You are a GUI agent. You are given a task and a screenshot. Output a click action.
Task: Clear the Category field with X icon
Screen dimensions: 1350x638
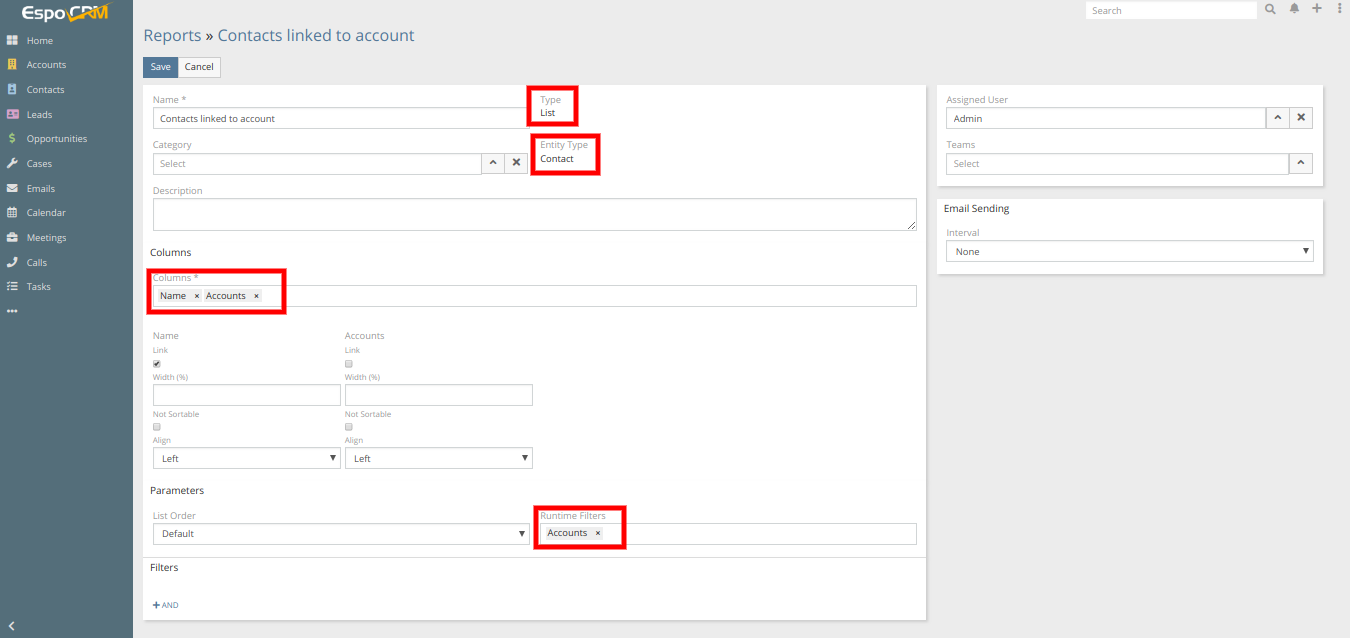click(x=516, y=163)
